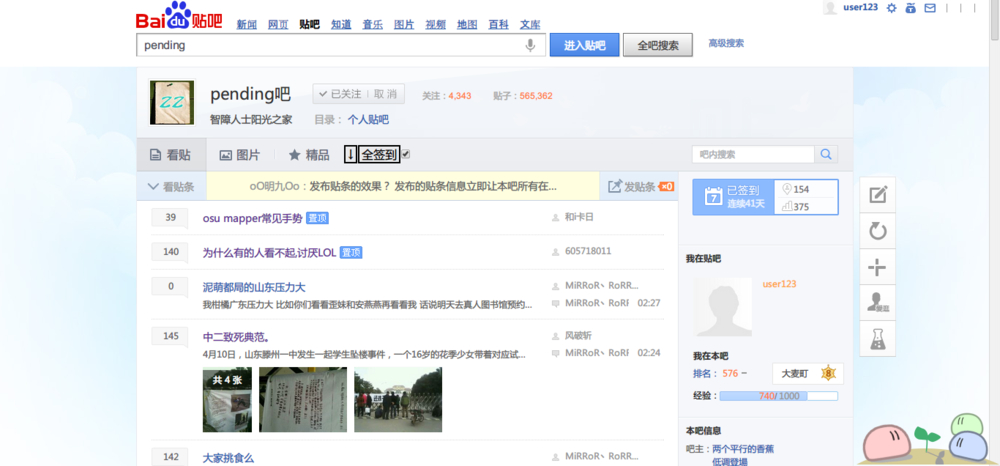Click the plus cross icon in right sidebar
The image size is (1000, 466).
[878, 267]
